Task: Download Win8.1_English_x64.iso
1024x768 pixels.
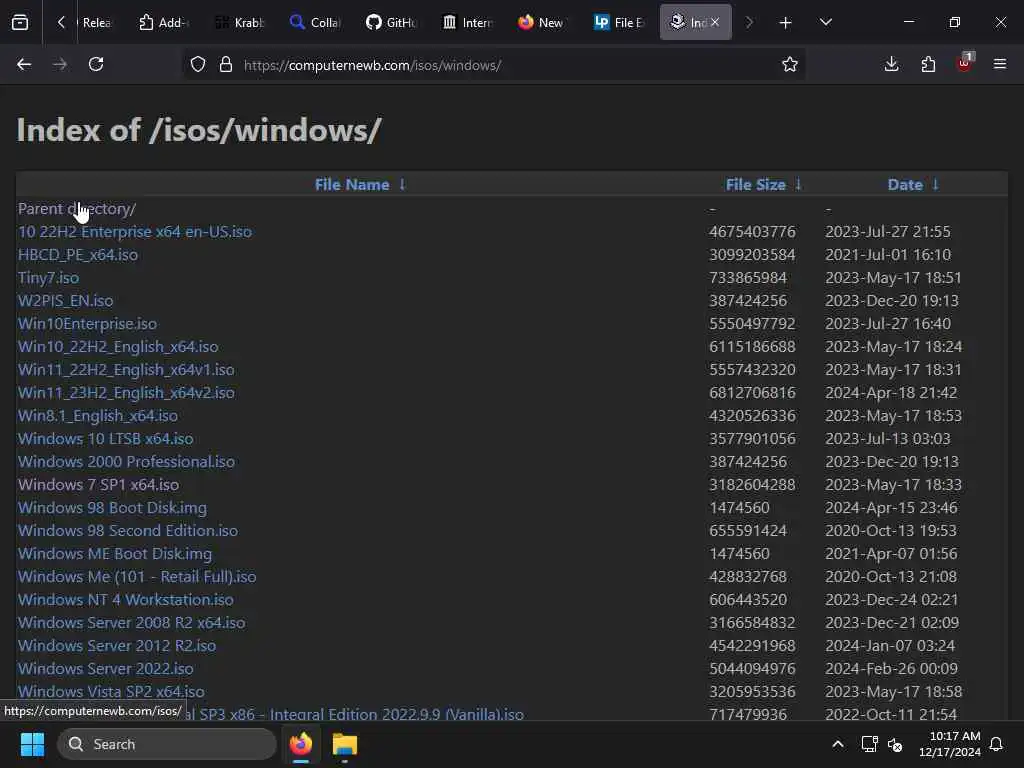Action: click(x=98, y=415)
